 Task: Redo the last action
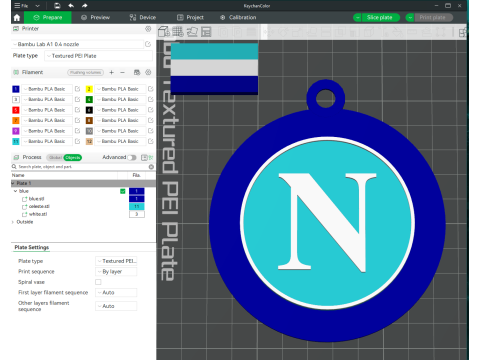coord(84,6)
